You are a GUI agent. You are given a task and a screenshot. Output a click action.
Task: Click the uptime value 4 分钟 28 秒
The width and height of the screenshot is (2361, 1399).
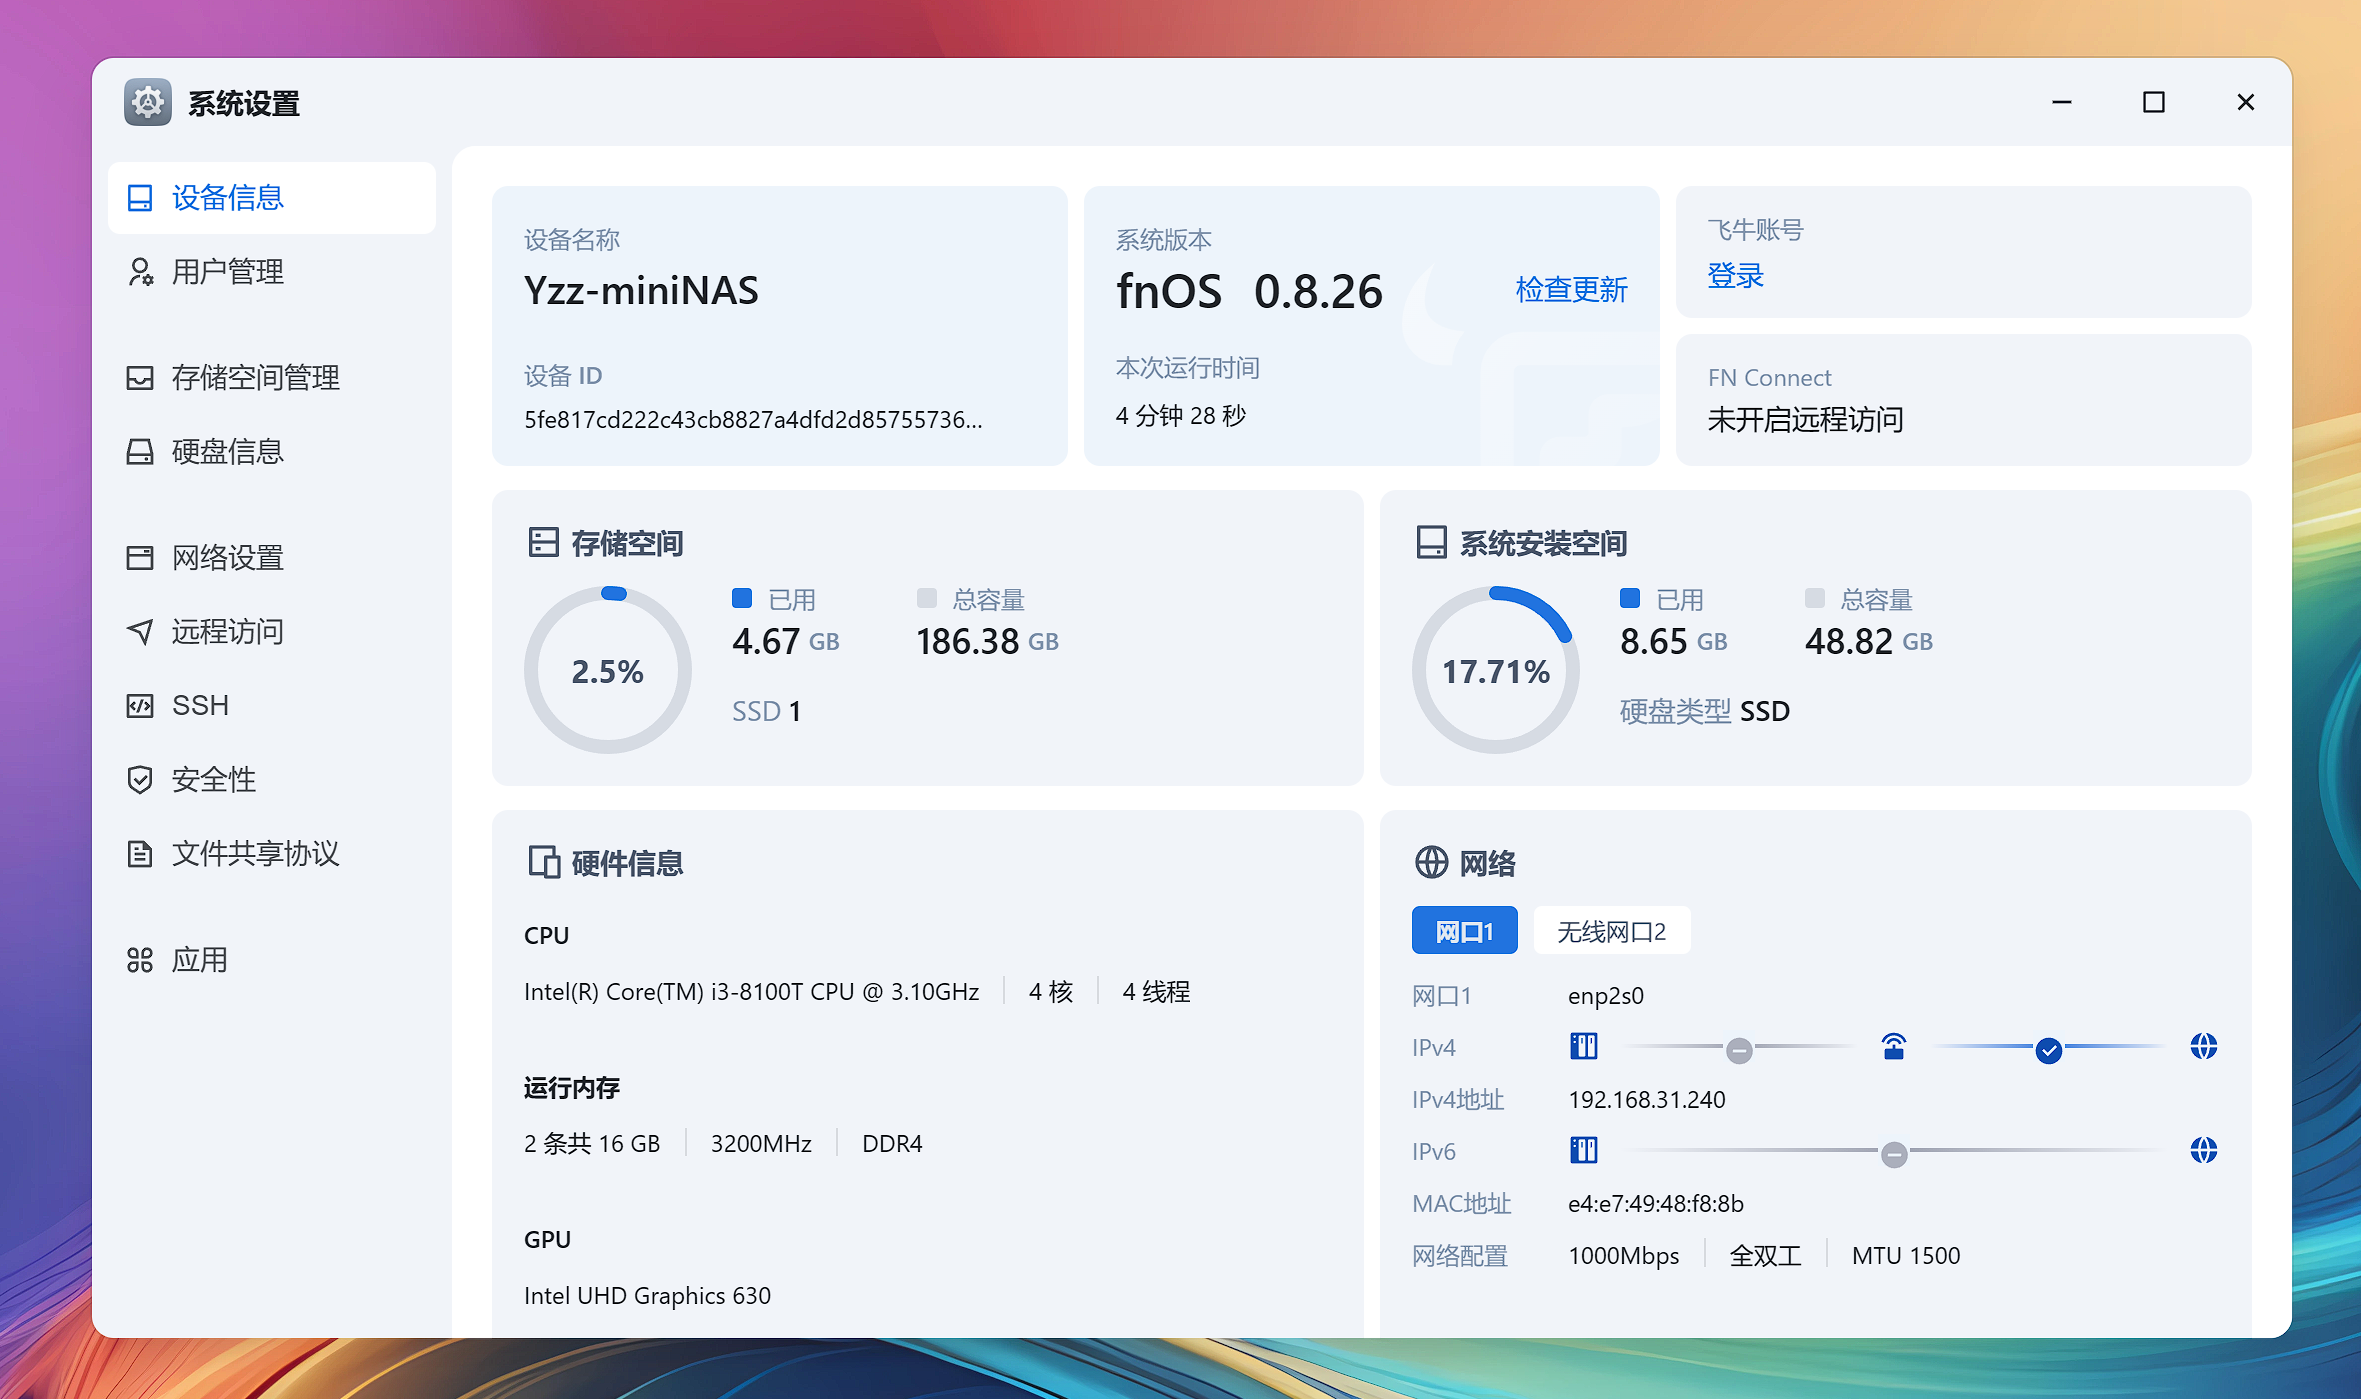[x=1181, y=416]
